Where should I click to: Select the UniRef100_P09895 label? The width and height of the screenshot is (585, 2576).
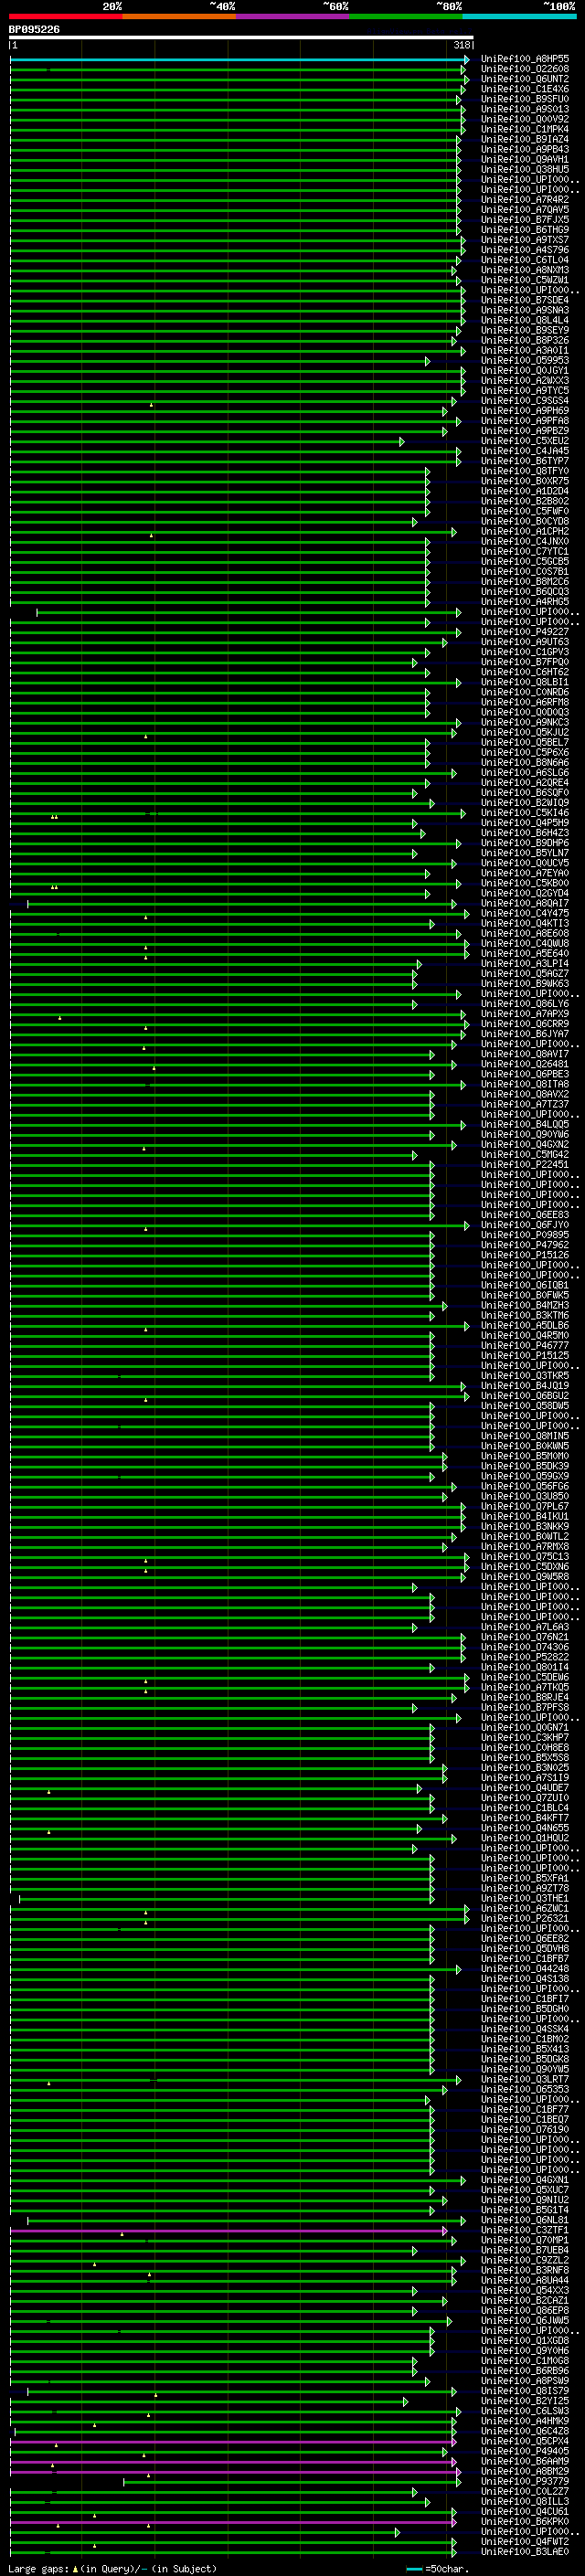pyautogui.click(x=525, y=1236)
